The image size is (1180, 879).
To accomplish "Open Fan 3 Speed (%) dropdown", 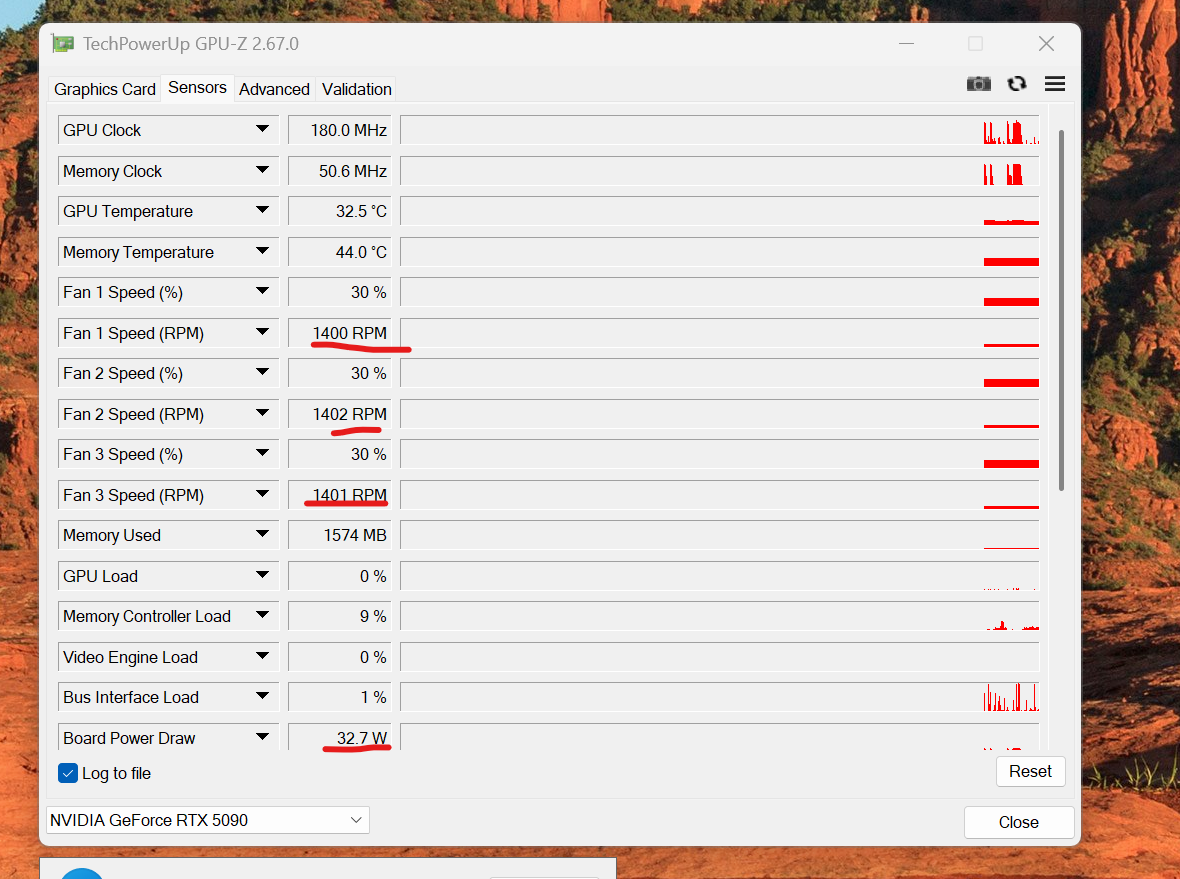I will [x=262, y=453].
